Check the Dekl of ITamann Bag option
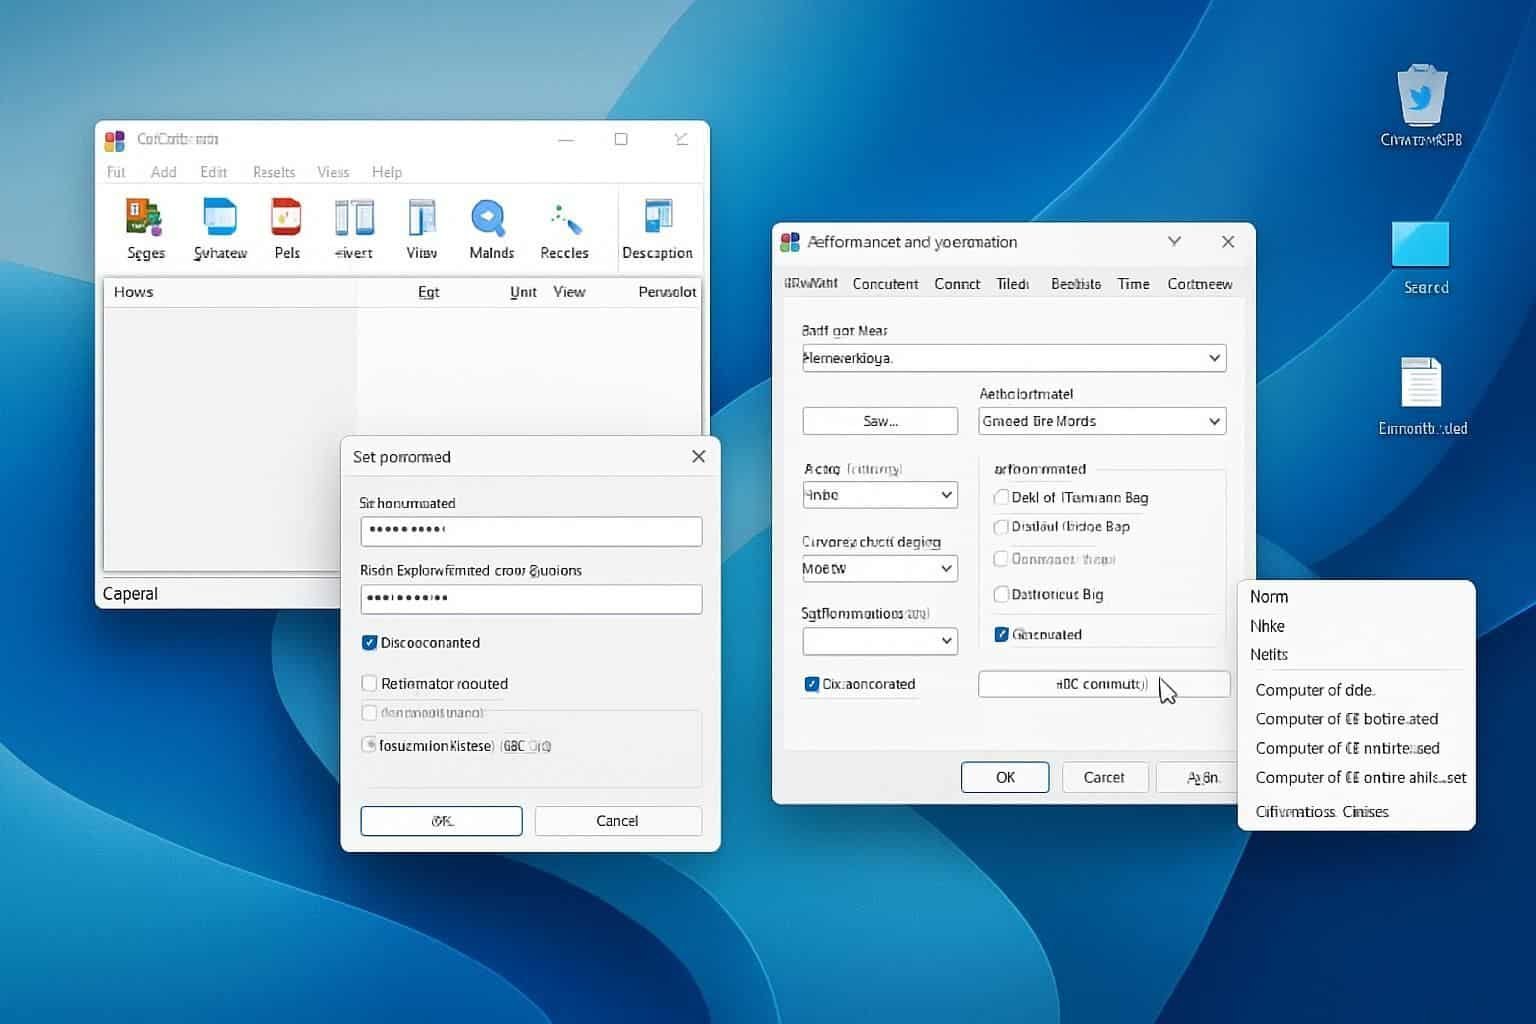Viewport: 1536px width, 1024px height. pyautogui.click(x=1001, y=497)
